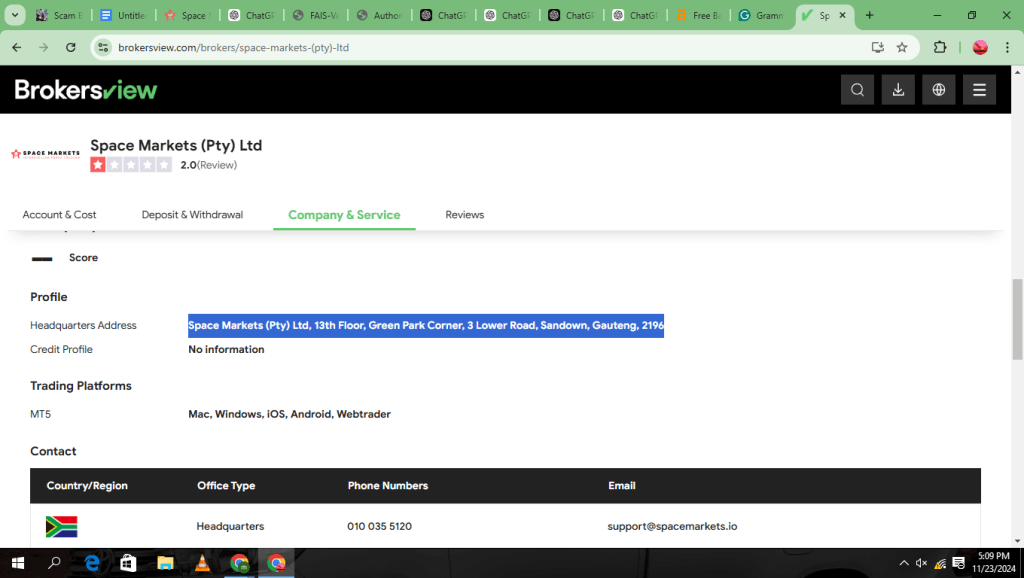Click the MT5 platform label
The height and width of the screenshot is (578, 1024).
[40, 414]
